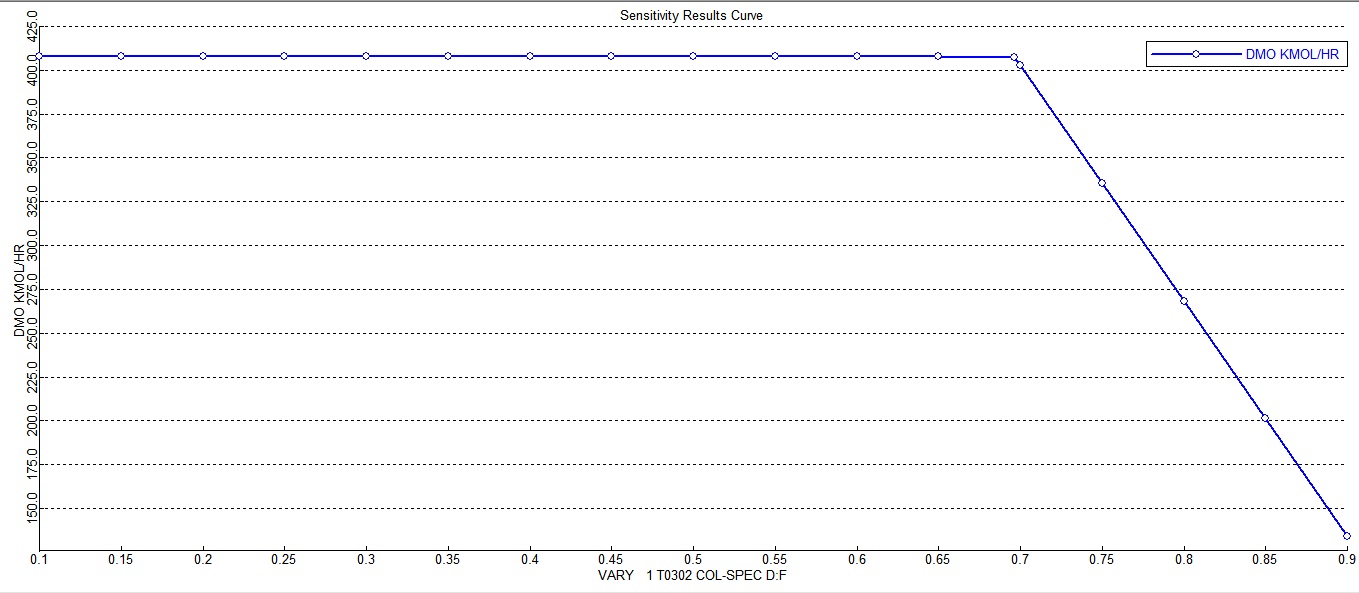Select the data point marker at x = 0.15
1359x593 pixels.
click(121, 56)
